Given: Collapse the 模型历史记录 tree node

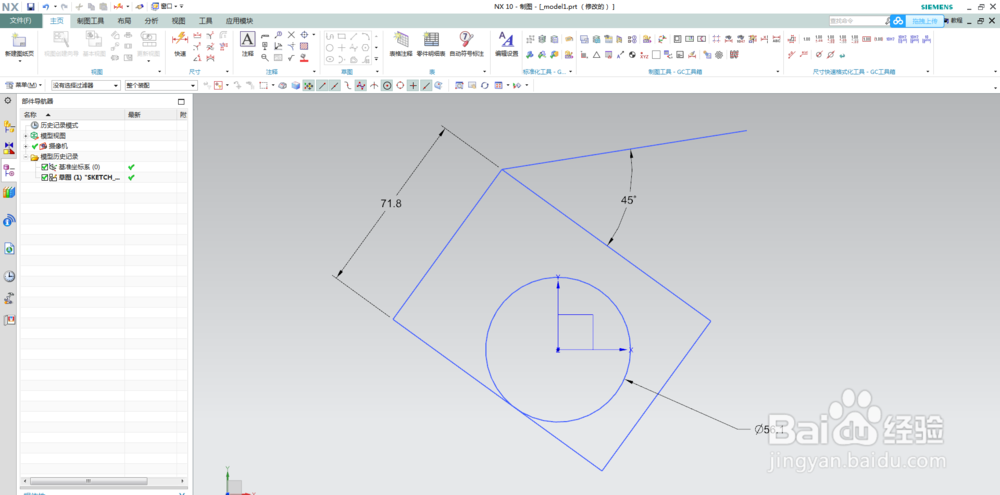Looking at the screenshot, I should (26, 156).
